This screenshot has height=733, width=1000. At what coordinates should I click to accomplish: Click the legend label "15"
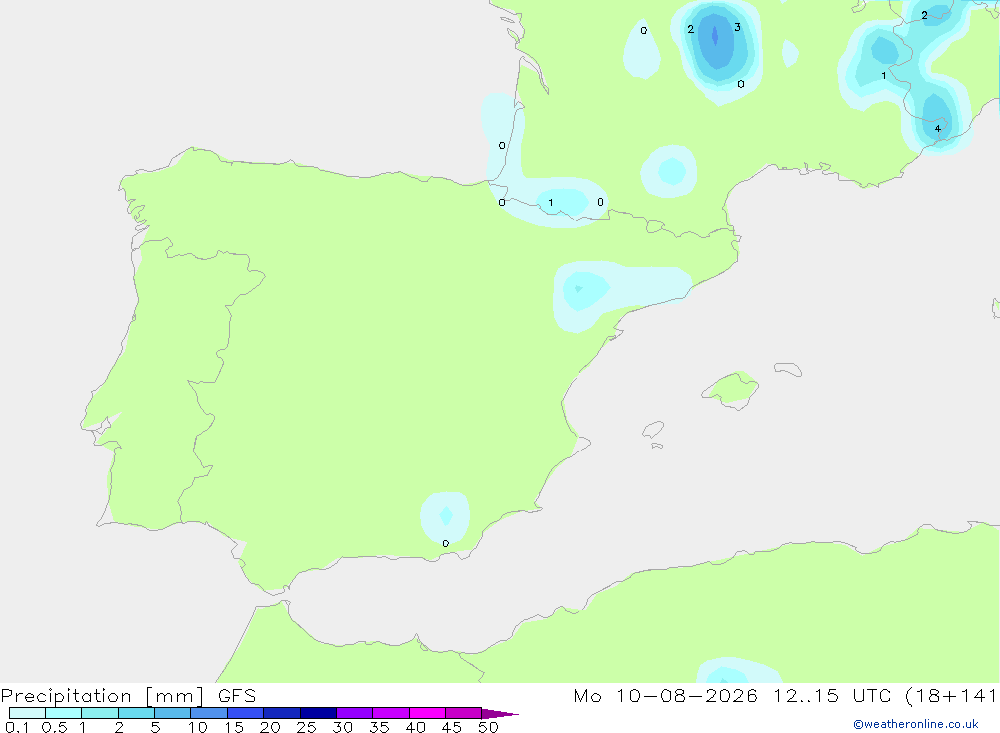point(234,727)
